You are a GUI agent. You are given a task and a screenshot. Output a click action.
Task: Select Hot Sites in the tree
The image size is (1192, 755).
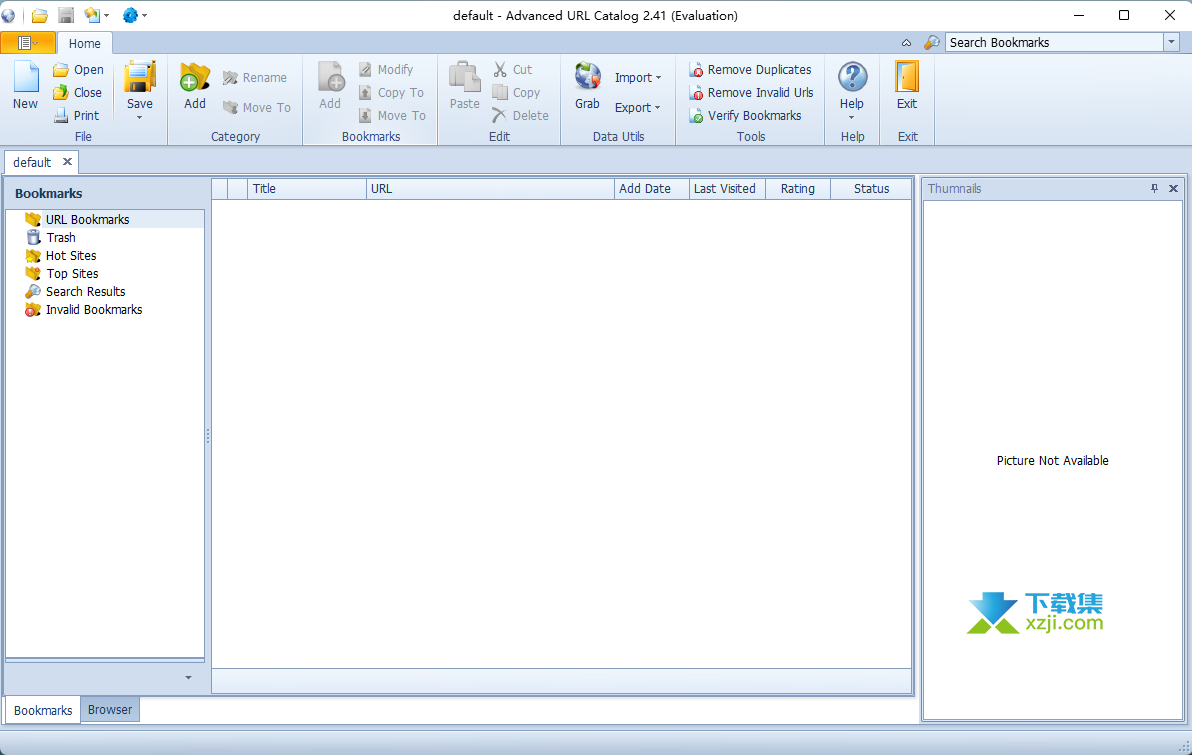[x=71, y=256]
